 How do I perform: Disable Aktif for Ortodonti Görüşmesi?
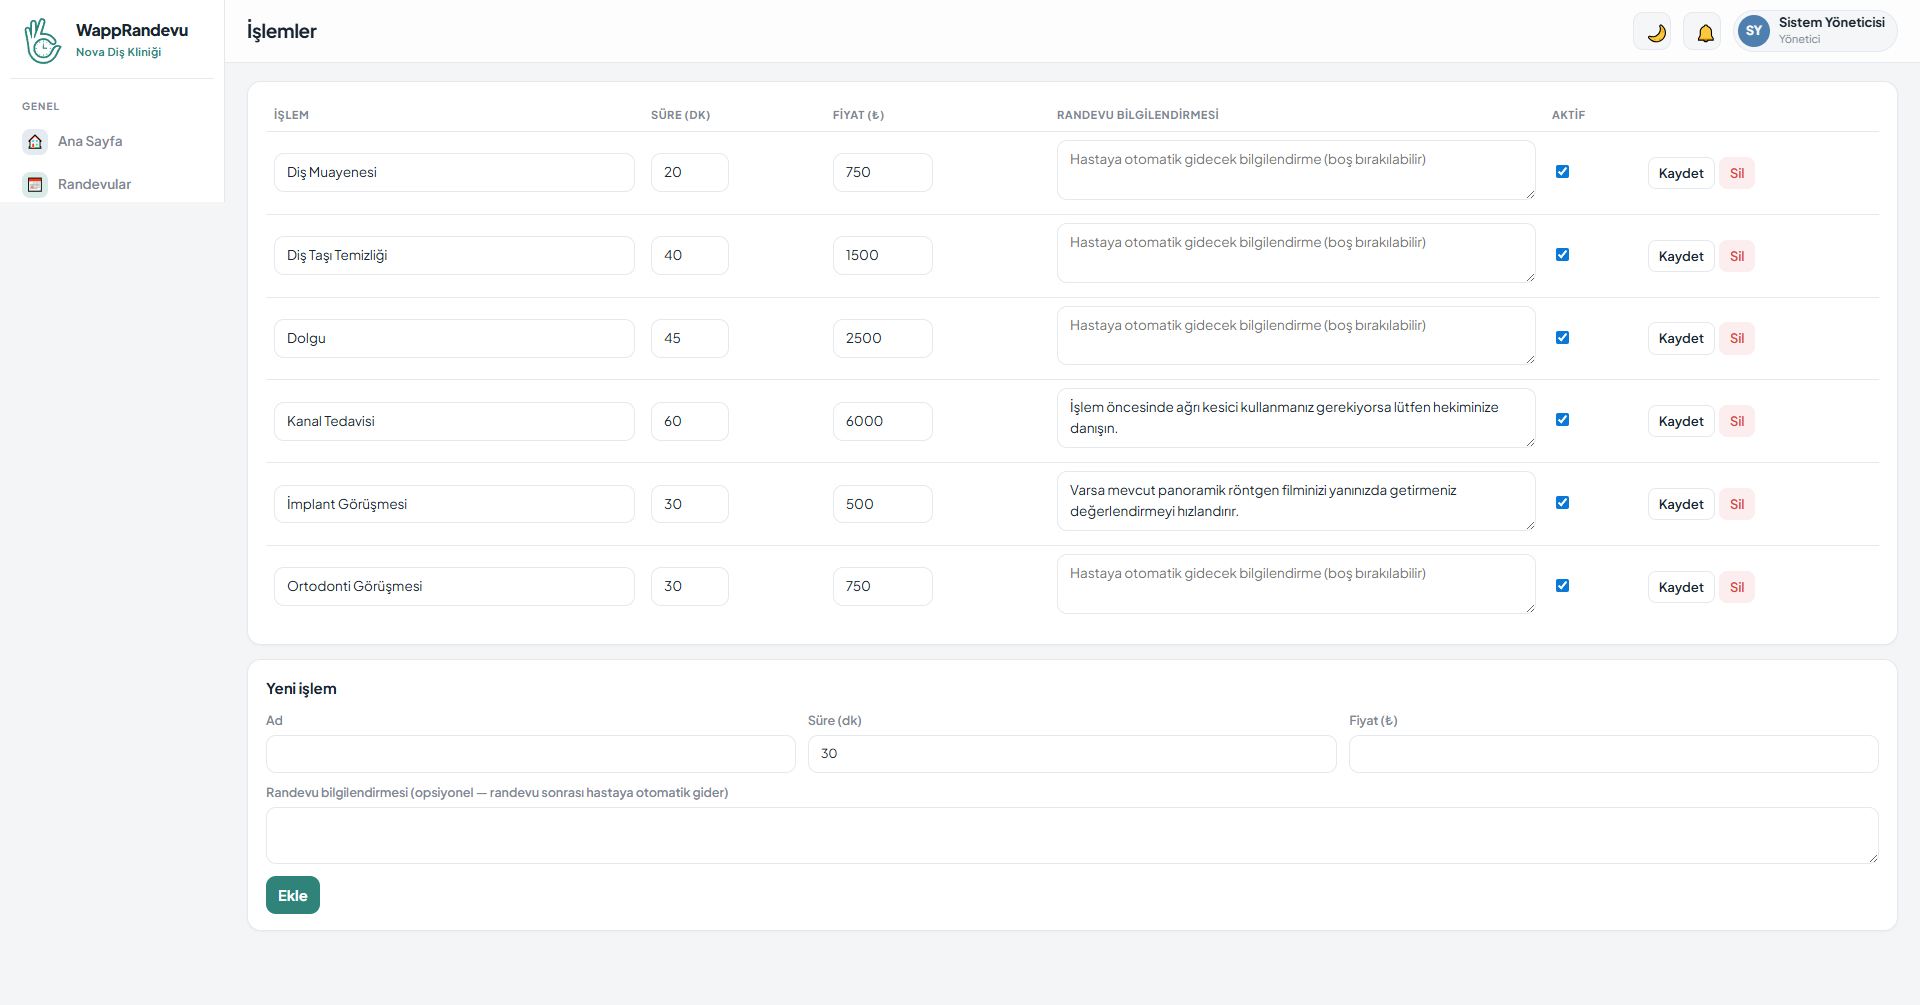[x=1562, y=586]
